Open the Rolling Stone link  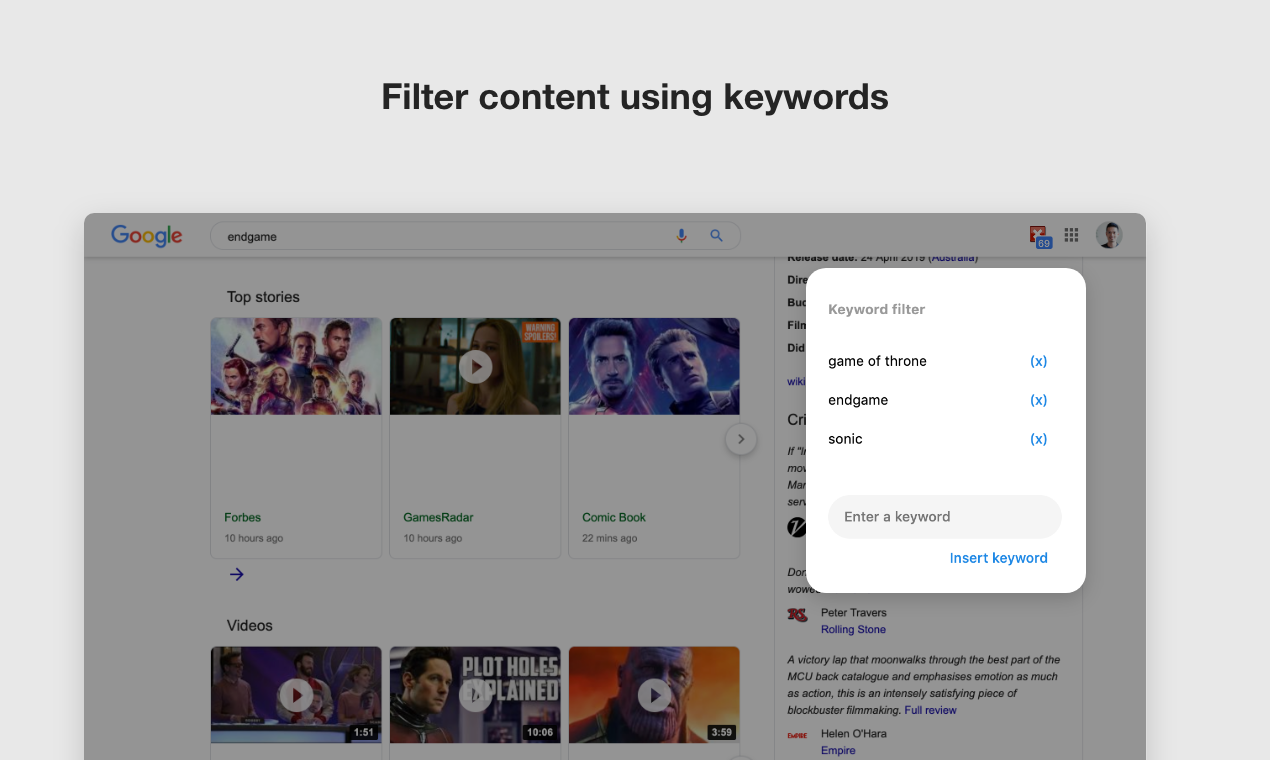pyautogui.click(x=853, y=629)
